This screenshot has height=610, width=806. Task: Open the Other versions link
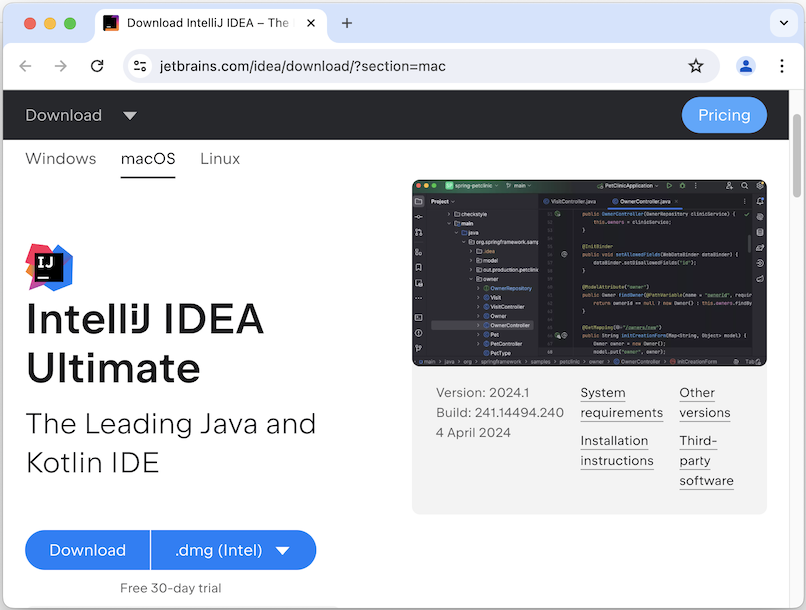(x=705, y=403)
